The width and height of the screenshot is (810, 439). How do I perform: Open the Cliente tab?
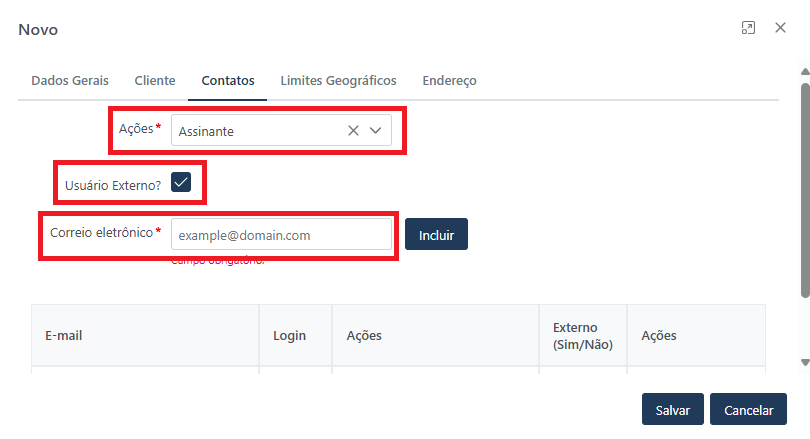pos(155,80)
